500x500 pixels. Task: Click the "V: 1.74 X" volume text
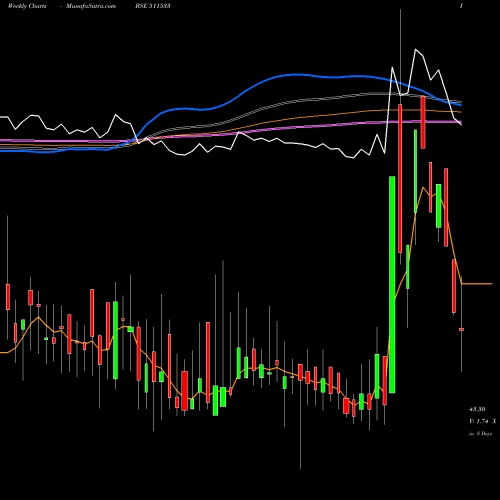pos(483,421)
